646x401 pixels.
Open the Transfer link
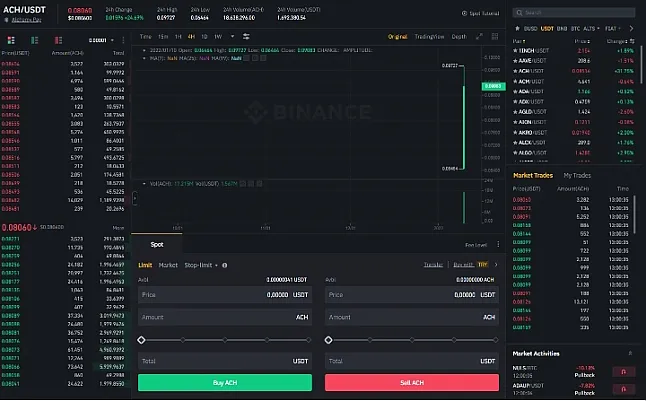tap(433, 265)
